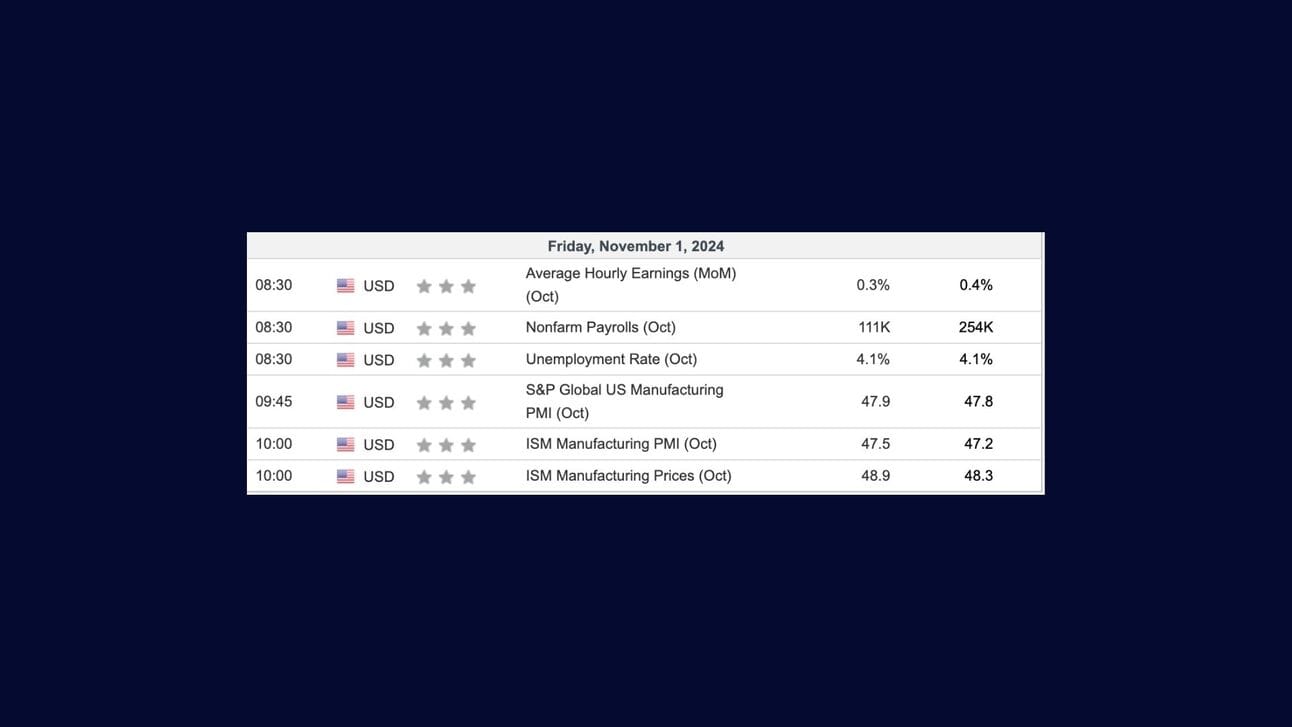Screen dimensions: 1292x727
Task: Click importance stars for Average Hourly Earnings
Action: click(446, 286)
